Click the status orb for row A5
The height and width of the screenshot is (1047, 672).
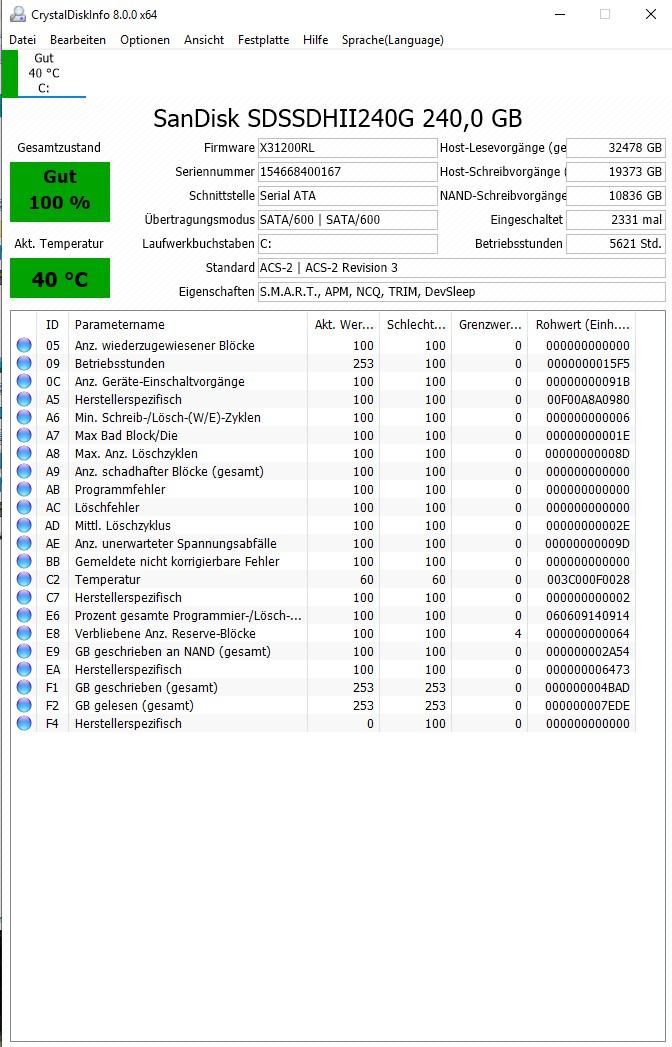pyautogui.click(x=24, y=399)
